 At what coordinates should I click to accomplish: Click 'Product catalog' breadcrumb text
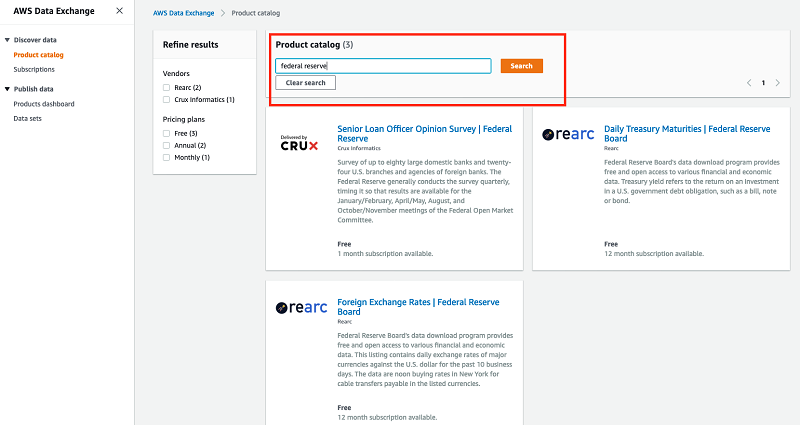coord(256,13)
